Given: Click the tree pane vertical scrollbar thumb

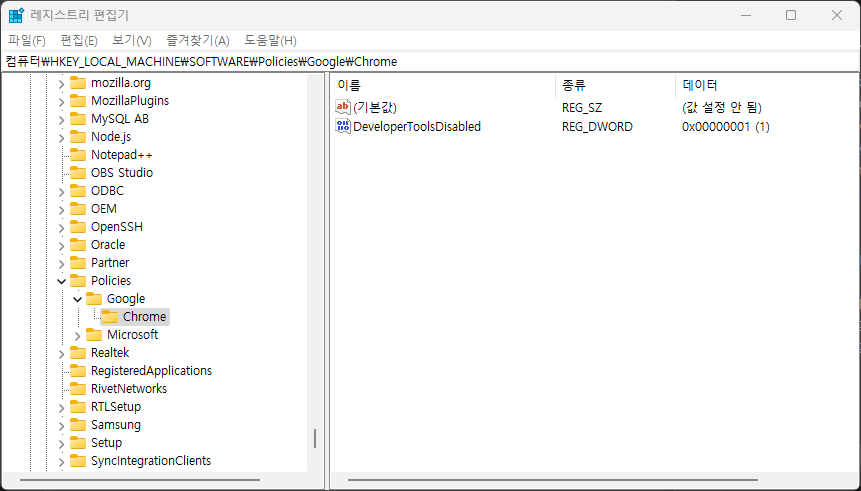Looking at the screenshot, I should coord(315,438).
